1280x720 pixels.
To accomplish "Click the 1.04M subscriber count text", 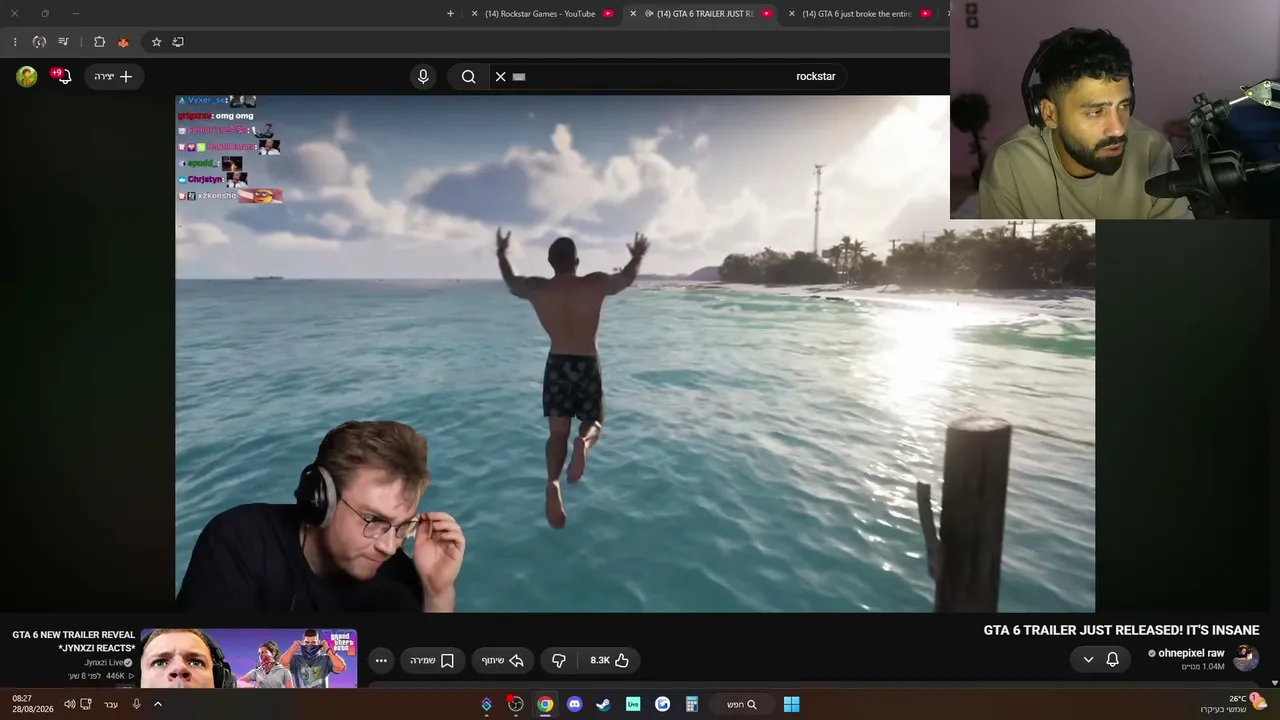I will [x=1202, y=667].
